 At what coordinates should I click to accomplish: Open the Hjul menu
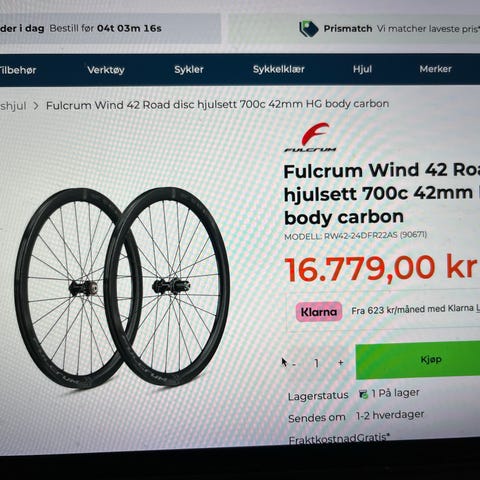click(362, 69)
